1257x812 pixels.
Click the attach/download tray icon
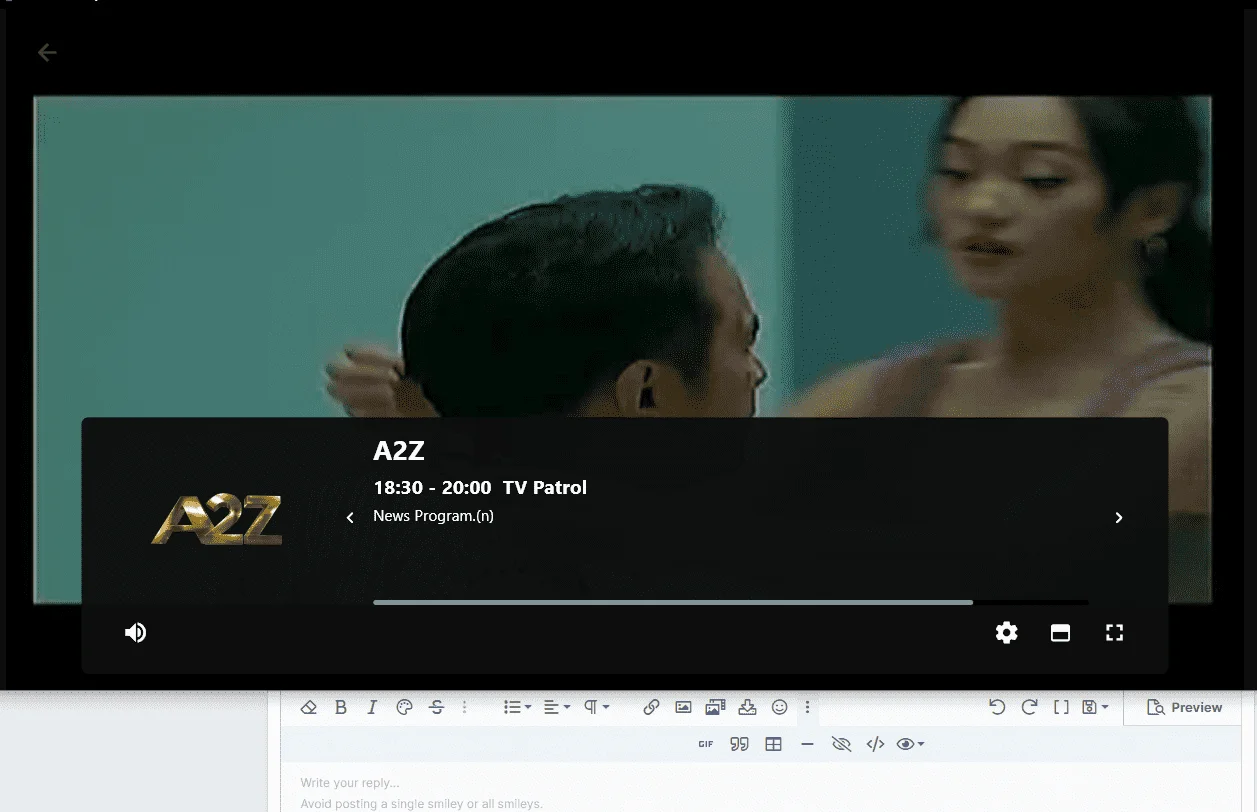point(747,707)
